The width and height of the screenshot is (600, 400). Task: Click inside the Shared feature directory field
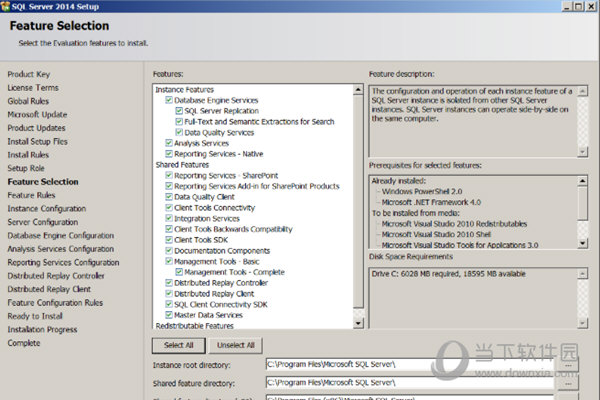pyautogui.click(x=410, y=382)
